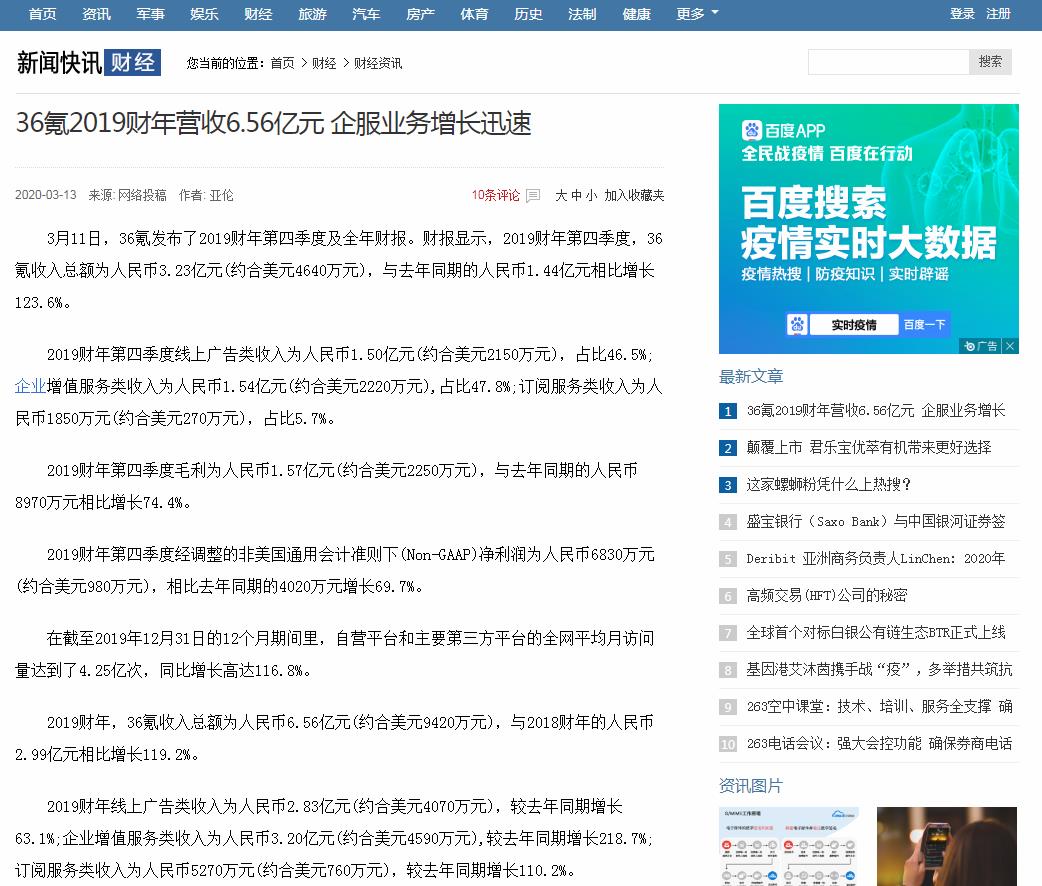Open article 36氪2019财年营收6.56亿元 in sidebar list
Viewport: 1042px width, 886px height.
pyautogui.click(x=876, y=411)
